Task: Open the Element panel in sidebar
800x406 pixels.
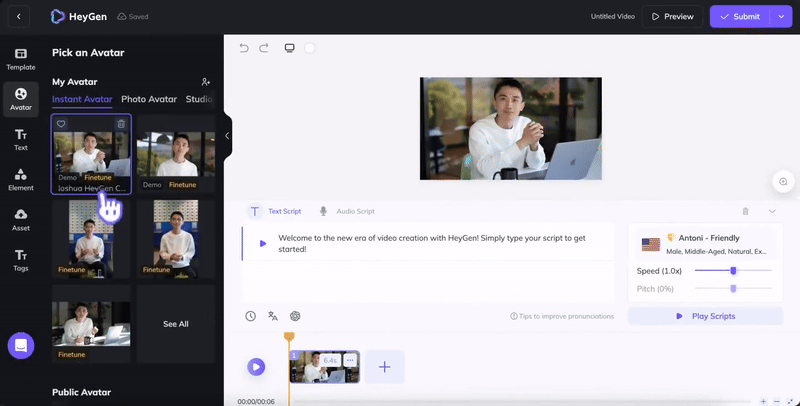Action: tap(20, 179)
